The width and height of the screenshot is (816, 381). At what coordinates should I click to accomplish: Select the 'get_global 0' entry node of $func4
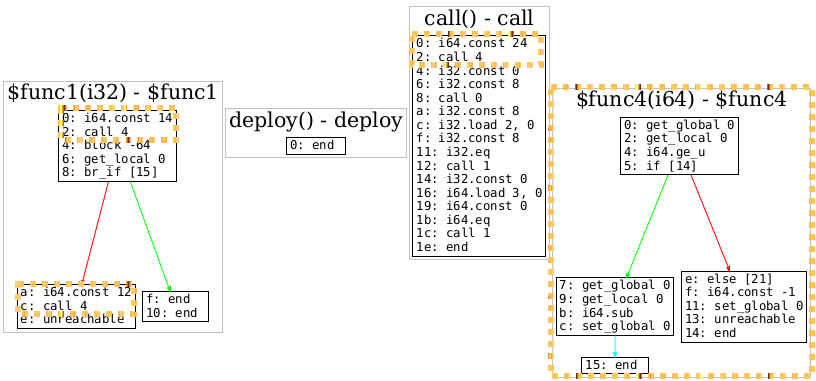pyautogui.click(x=679, y=146)
